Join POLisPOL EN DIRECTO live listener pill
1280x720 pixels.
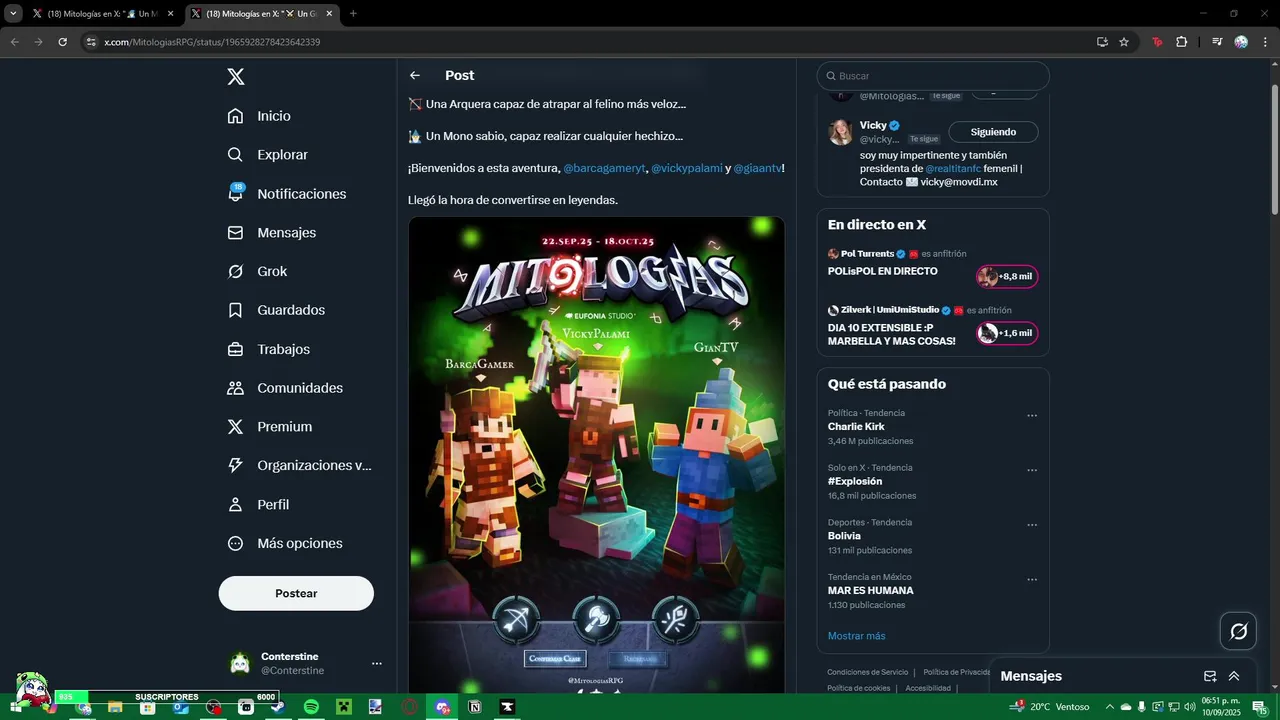(1008, 276)
